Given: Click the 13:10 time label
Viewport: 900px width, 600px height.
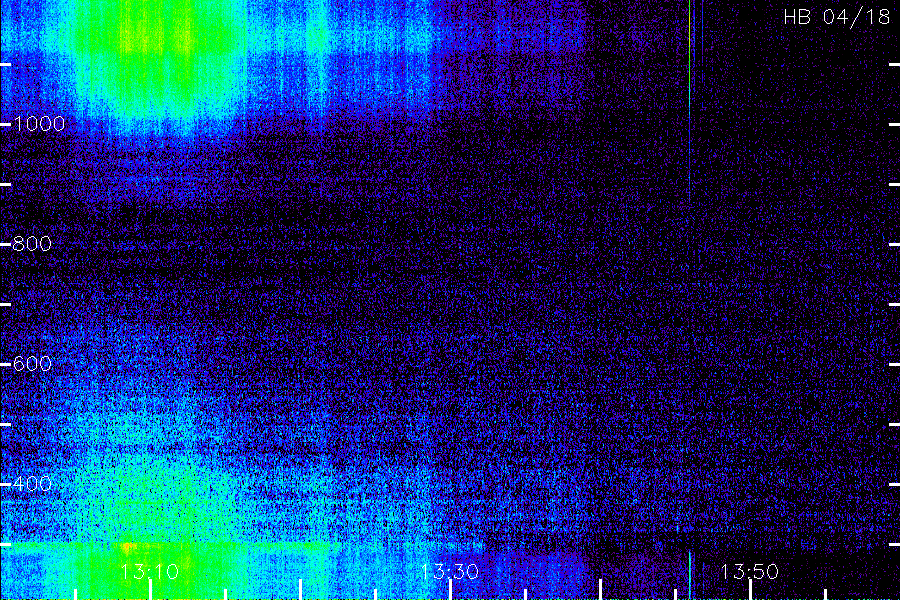Looking at the screenshot, I should (150, 572).
